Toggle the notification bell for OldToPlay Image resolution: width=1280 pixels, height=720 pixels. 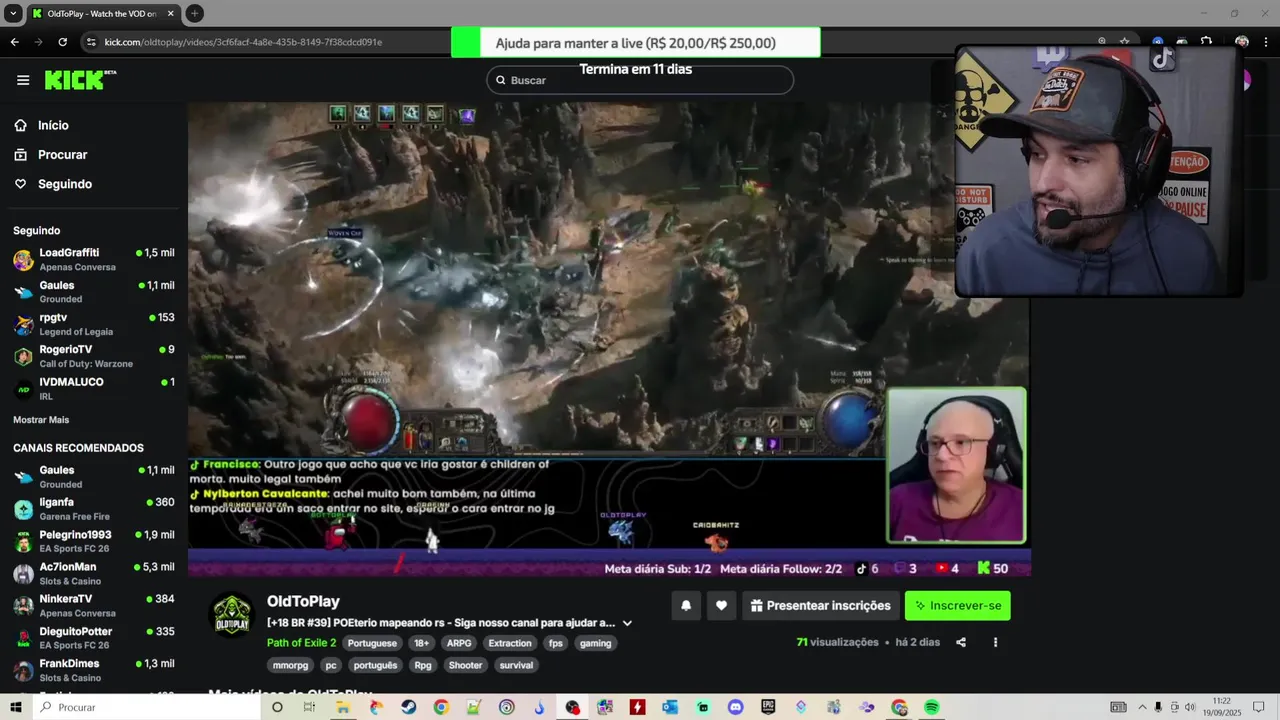coord(686,605)
